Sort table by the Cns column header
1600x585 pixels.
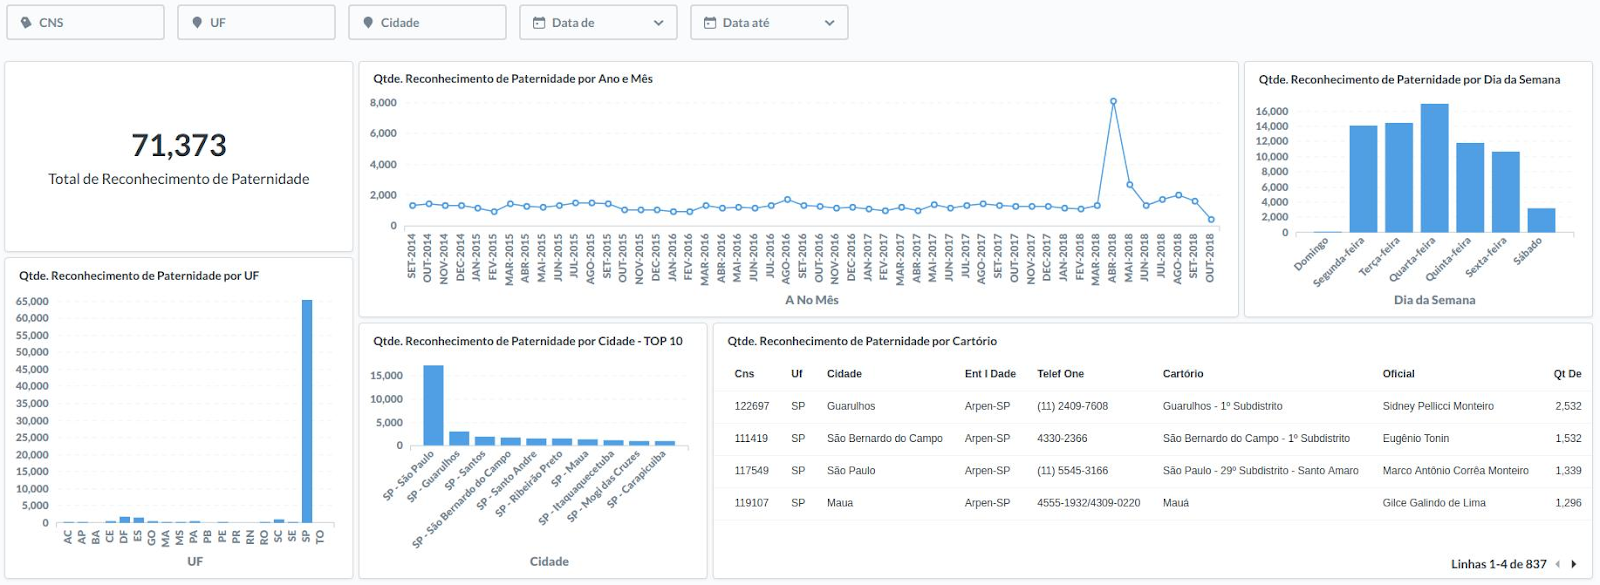point(744,374)
